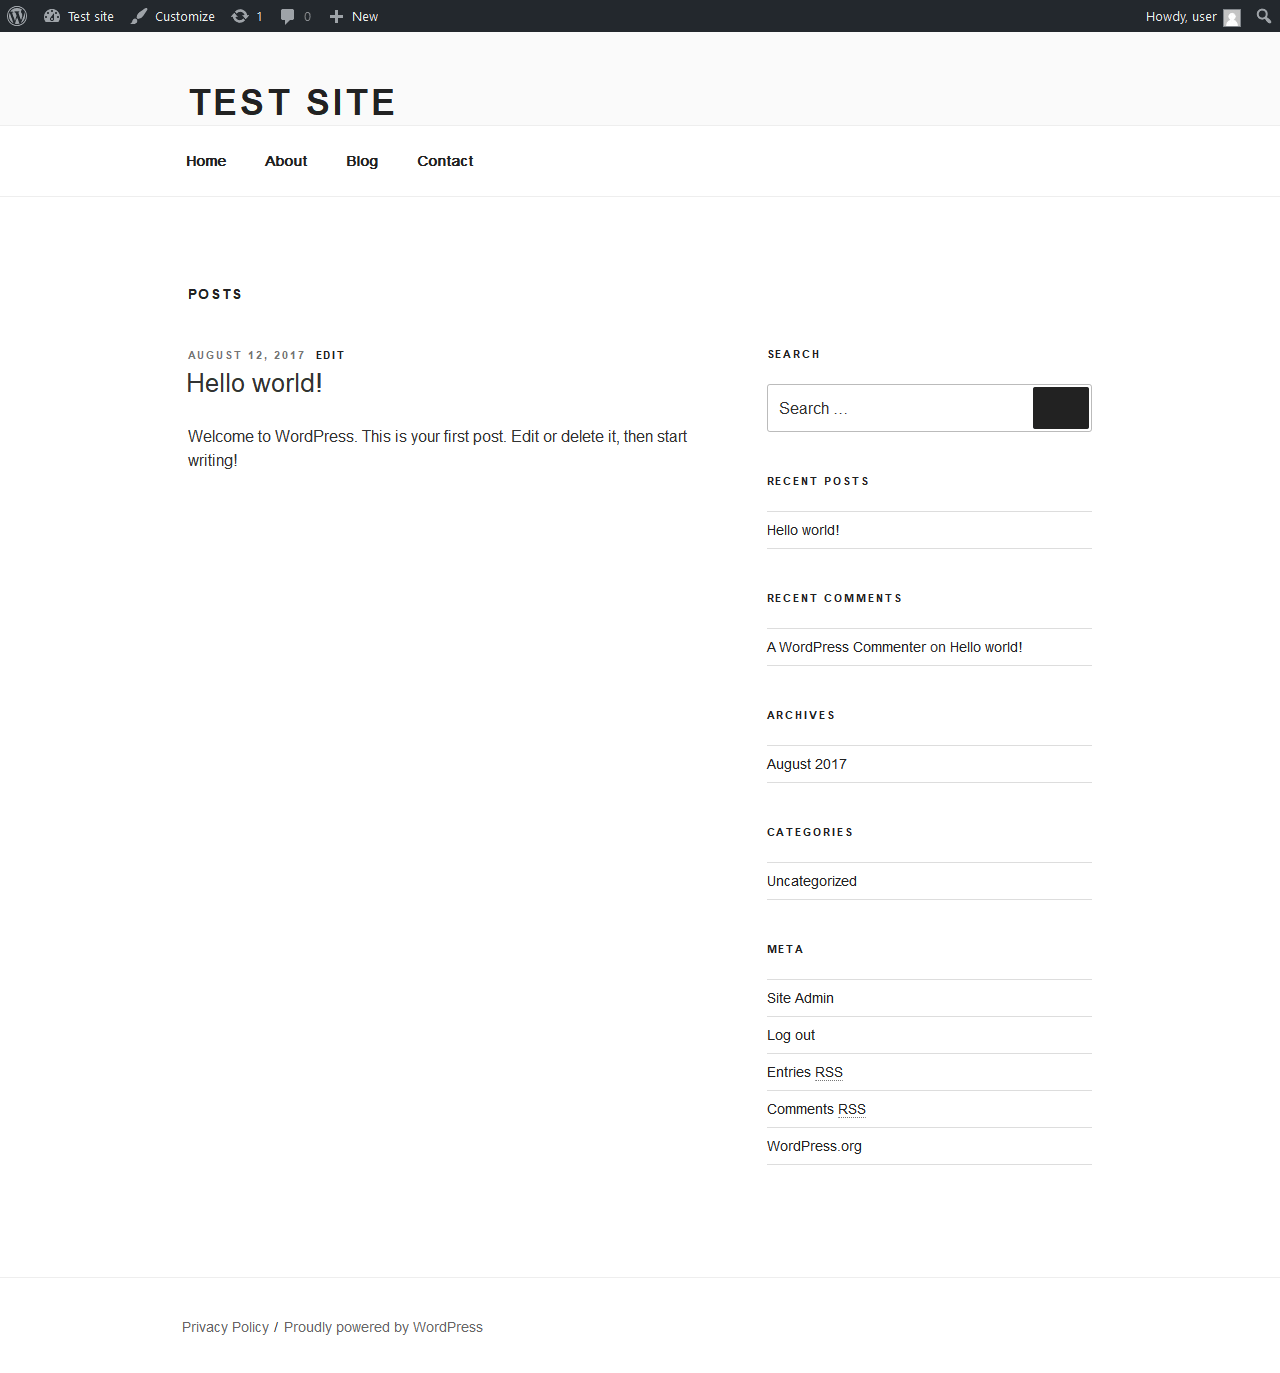Click the Log out link
Viewport: 1280px width, 1373px height.
791,1035
